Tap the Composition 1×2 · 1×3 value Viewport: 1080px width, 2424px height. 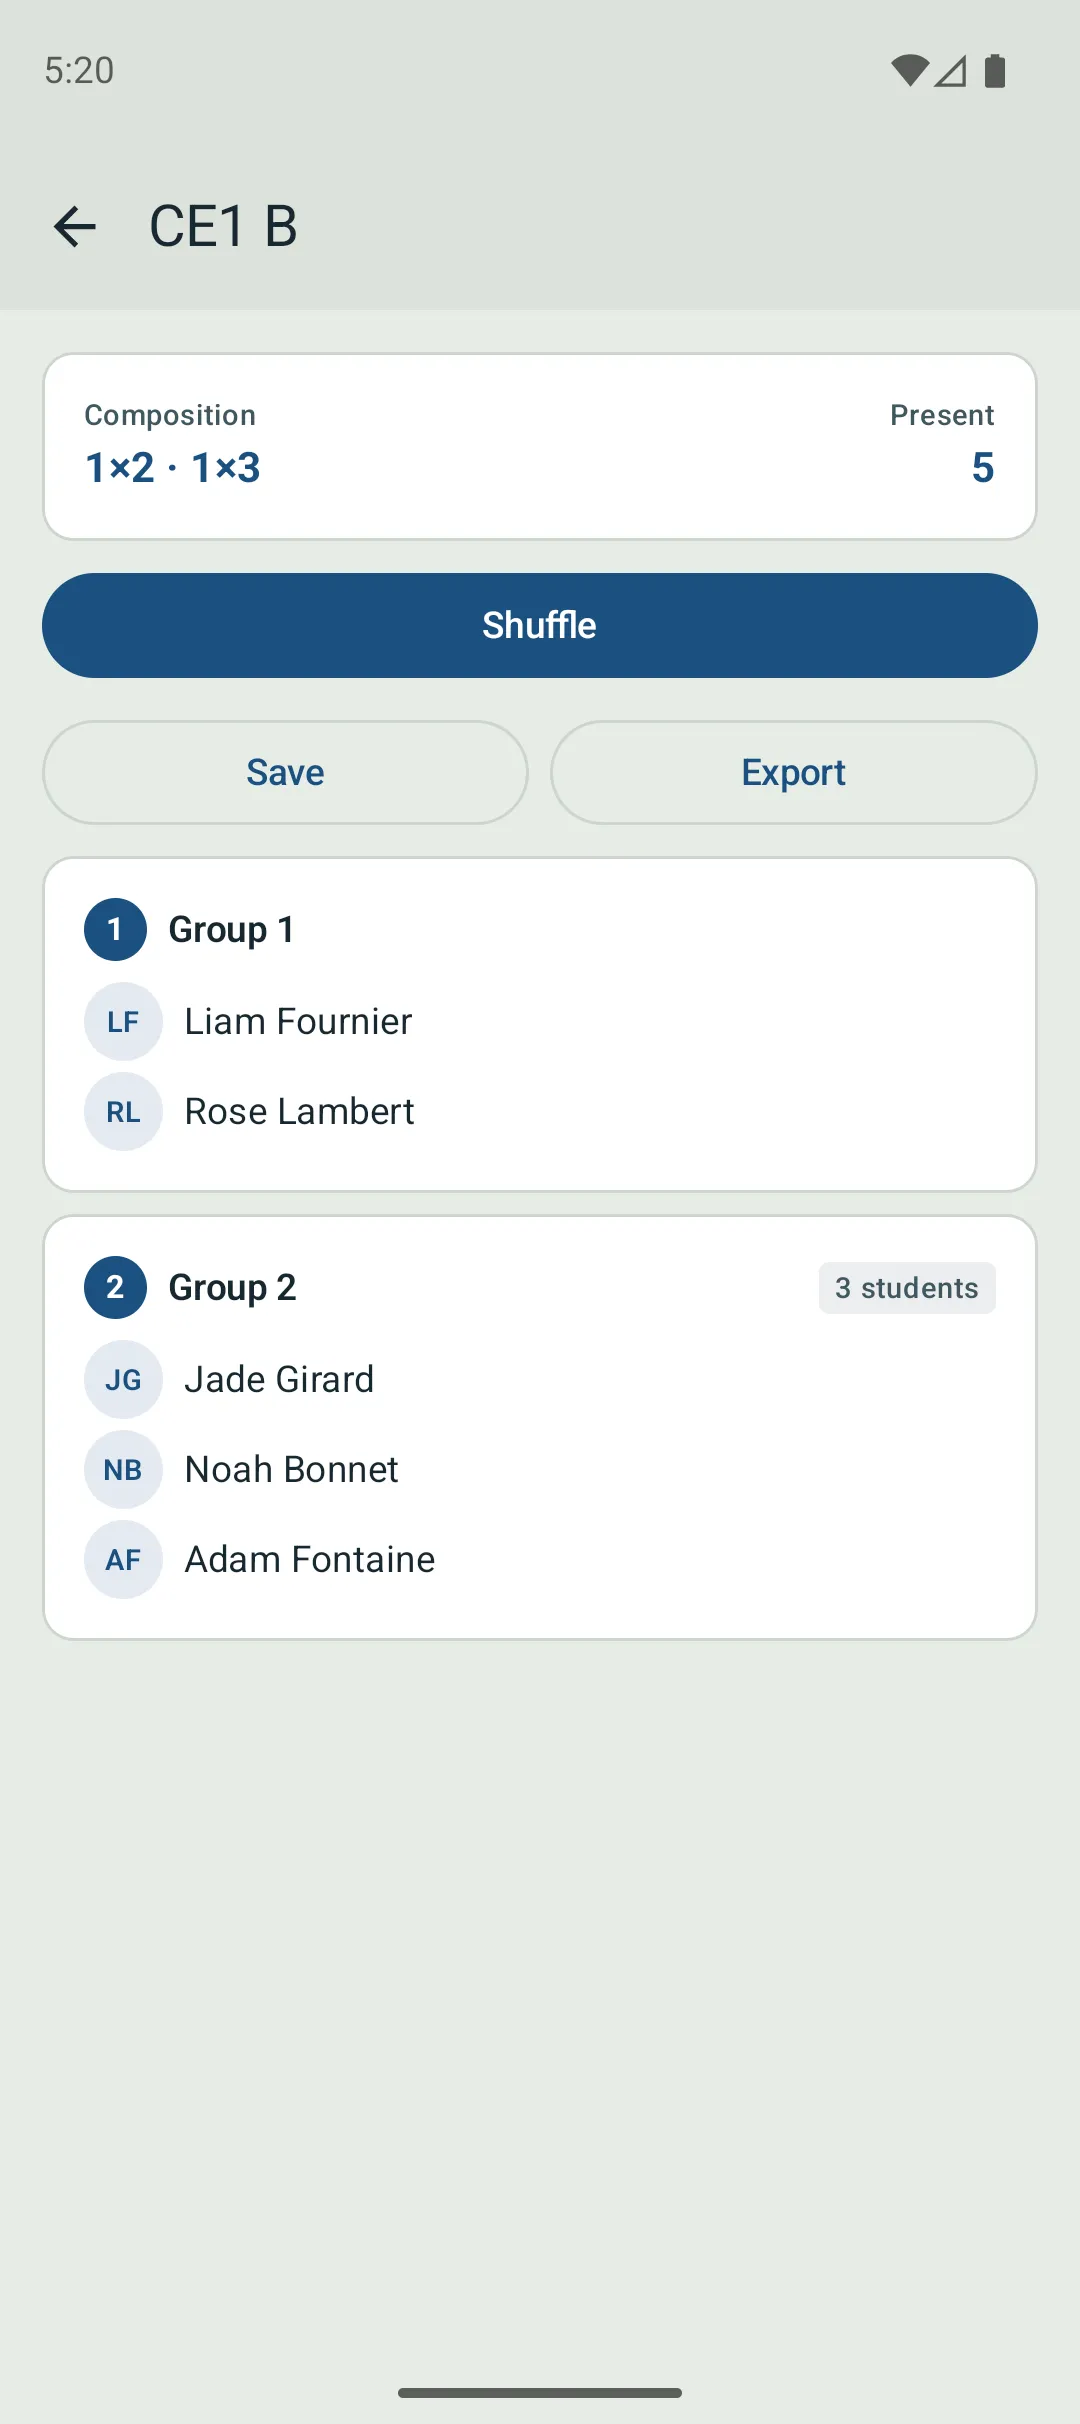coord(173,467)
